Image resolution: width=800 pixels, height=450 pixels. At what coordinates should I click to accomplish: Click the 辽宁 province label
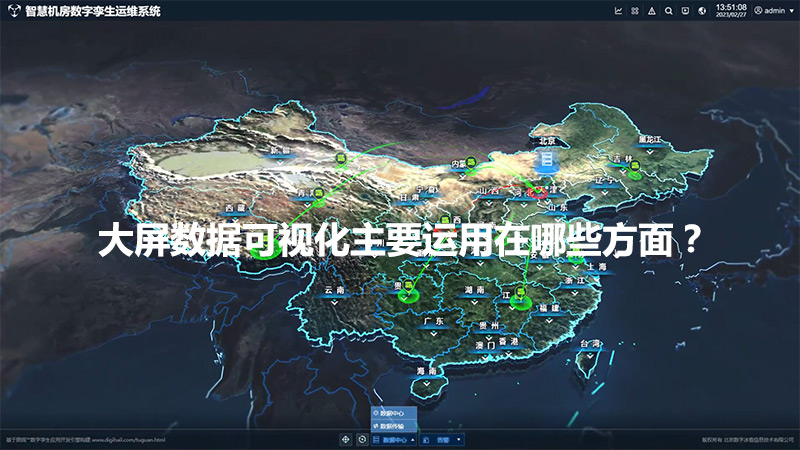pos(605,181)
